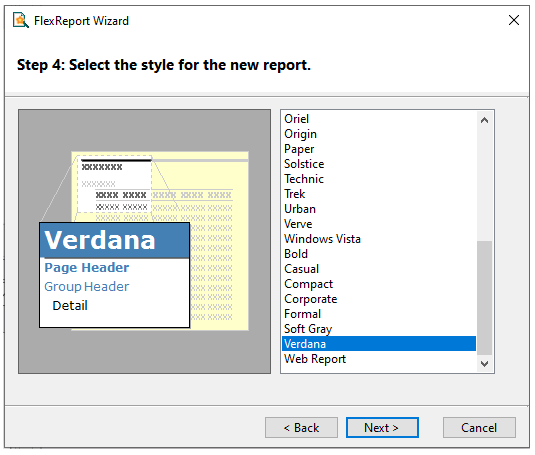Return to previous step with Back
Image resolution: width=535 pixels, height=455 pixels.
[x=301, y=427]
